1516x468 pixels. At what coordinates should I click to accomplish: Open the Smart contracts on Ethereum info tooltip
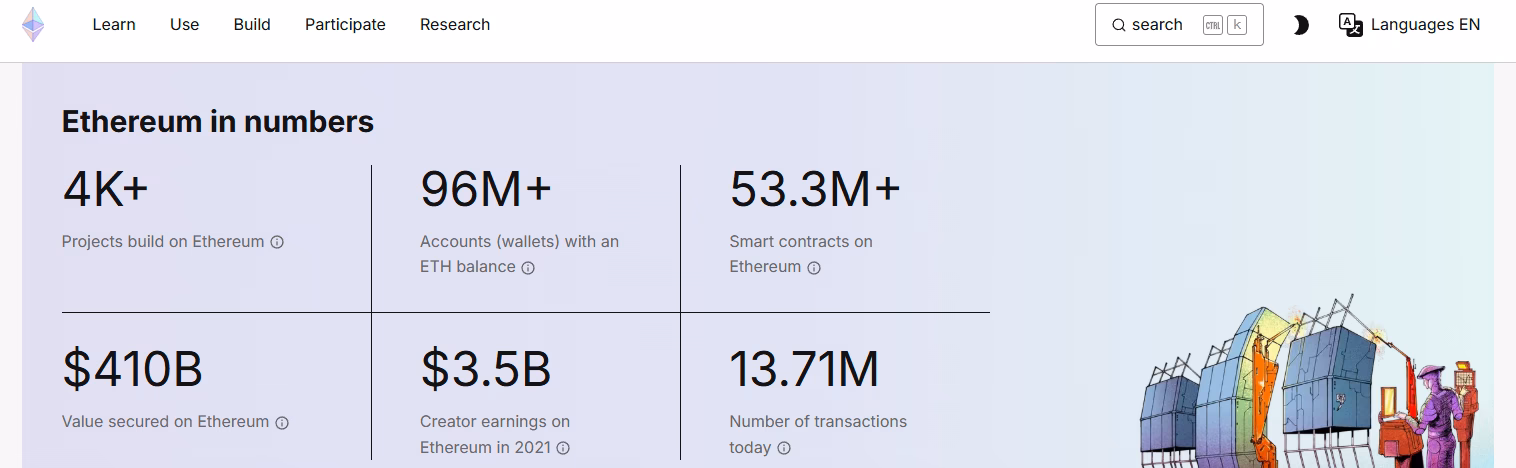point(814,268)
